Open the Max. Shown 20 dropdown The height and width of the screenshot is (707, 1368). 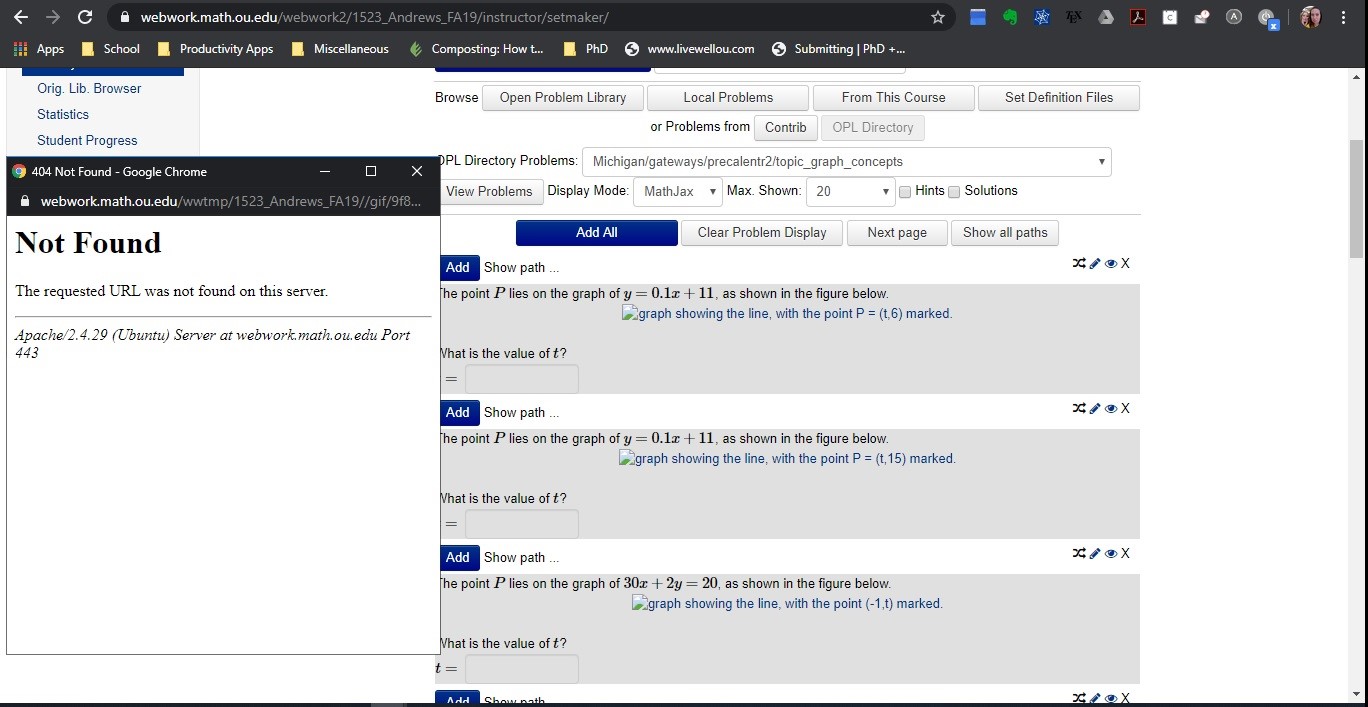(850, 192)
